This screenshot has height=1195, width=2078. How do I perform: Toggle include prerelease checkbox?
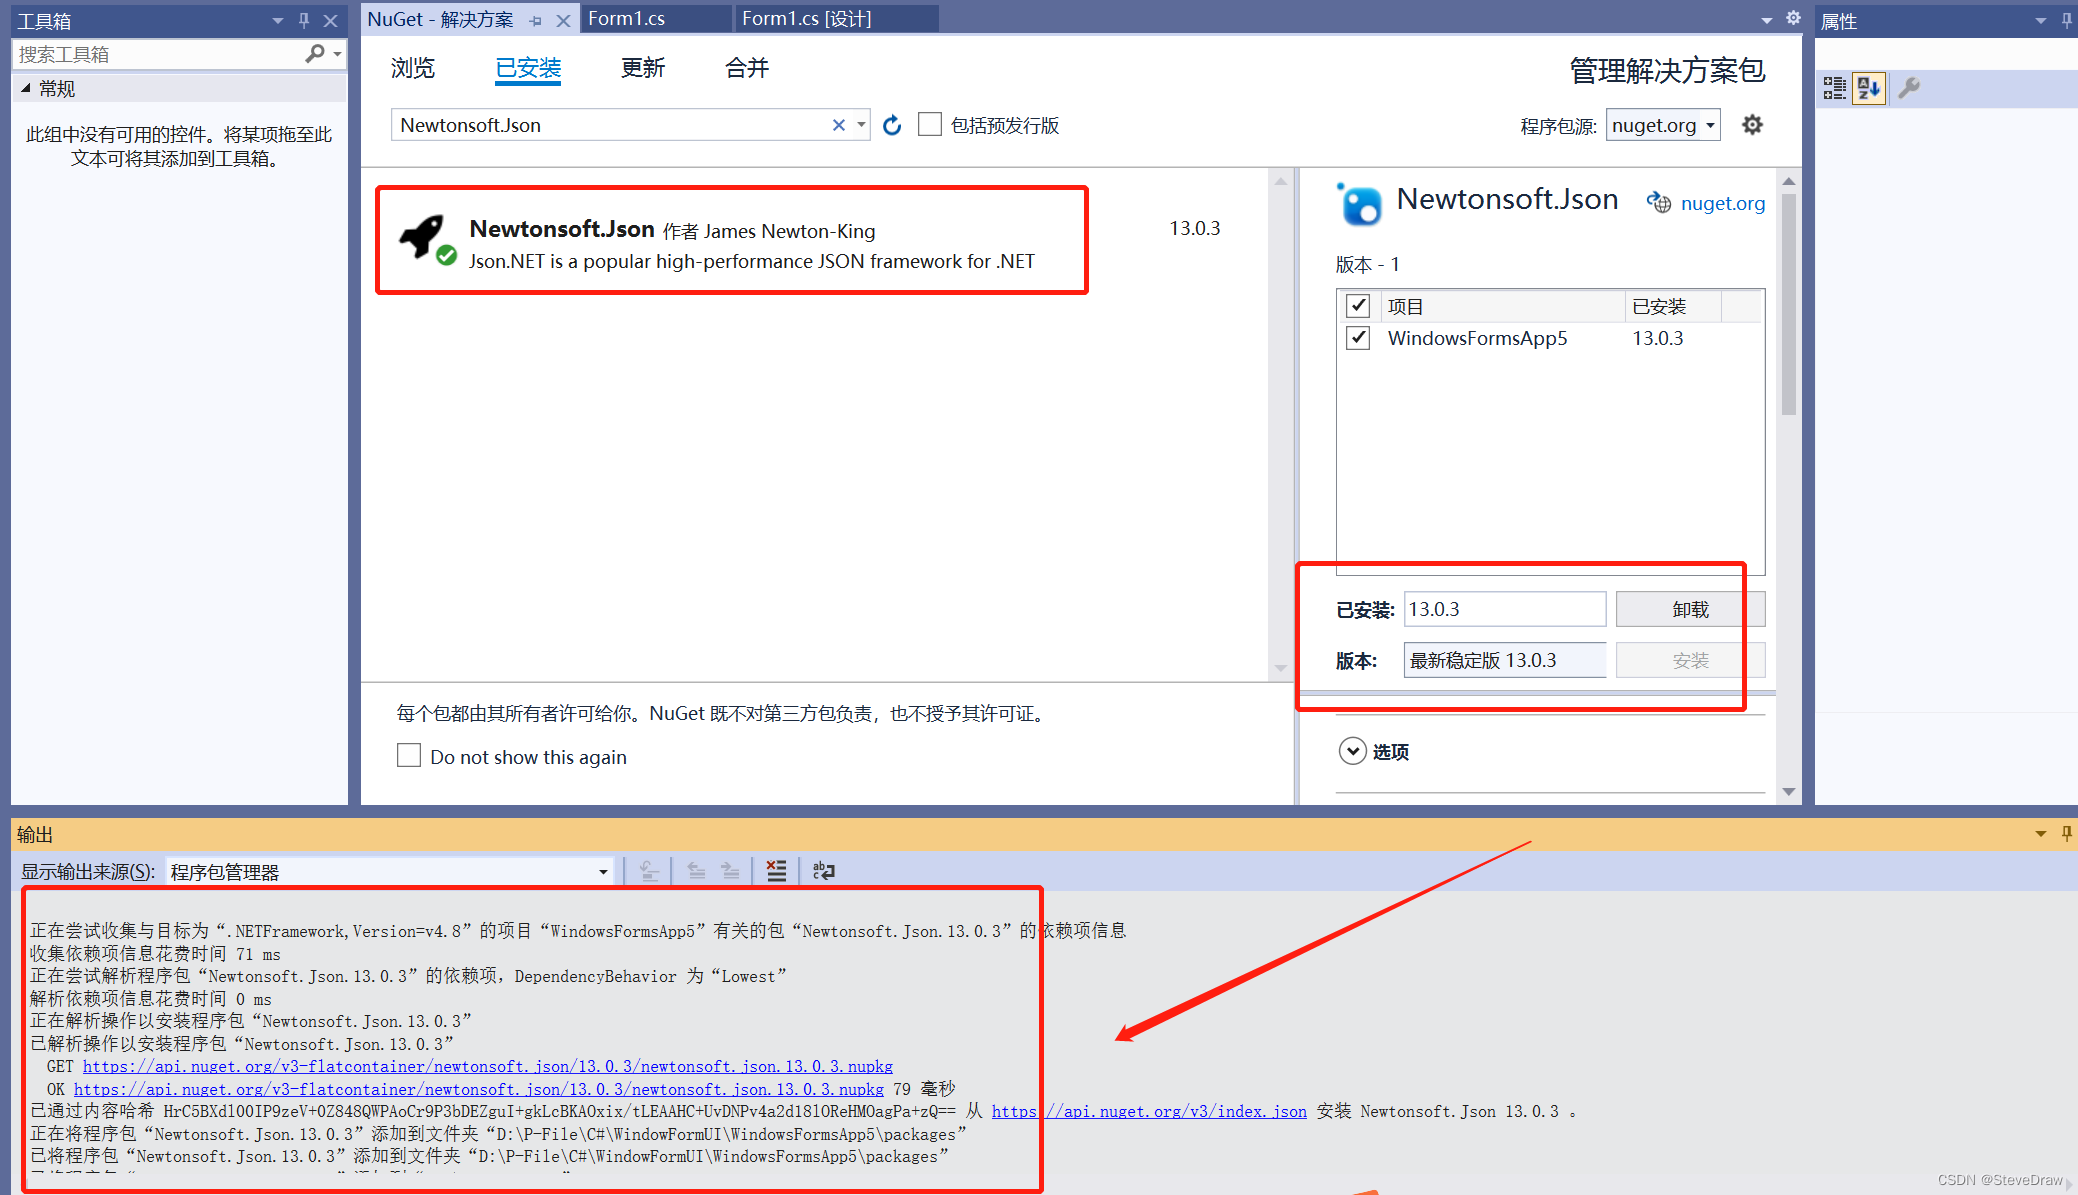point(930,124)
